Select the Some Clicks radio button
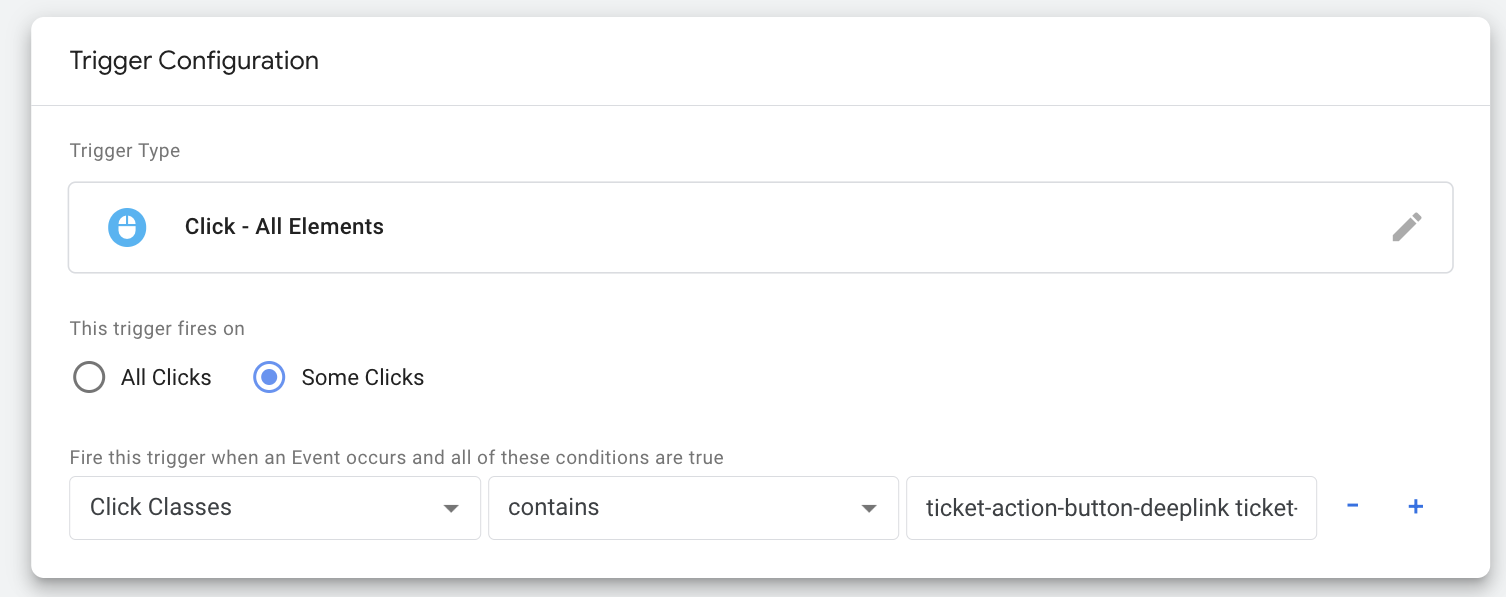Screen dimensions: 1506x597 (x=269, y=377)
